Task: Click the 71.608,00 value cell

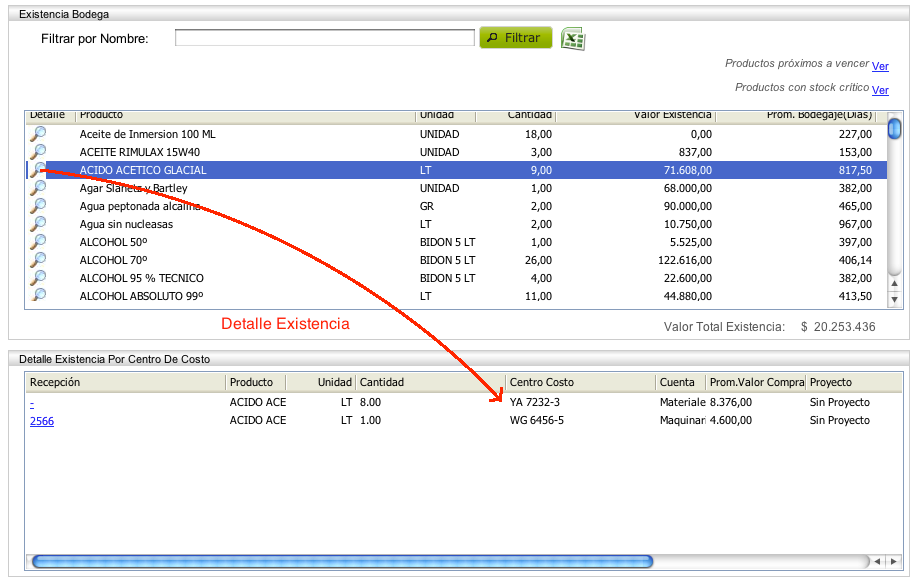Action: pyautogui.click(x=688, y=170)
